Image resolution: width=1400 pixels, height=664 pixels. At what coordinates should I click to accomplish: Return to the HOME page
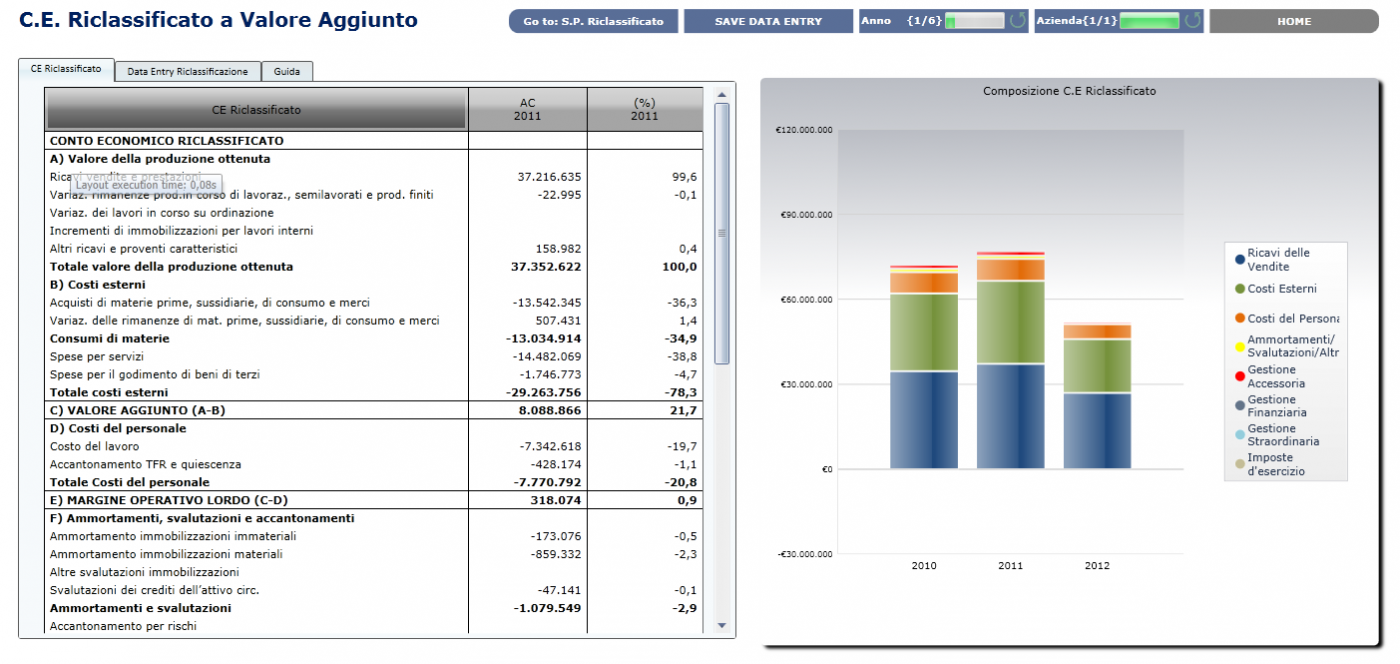coord(1294,21)
